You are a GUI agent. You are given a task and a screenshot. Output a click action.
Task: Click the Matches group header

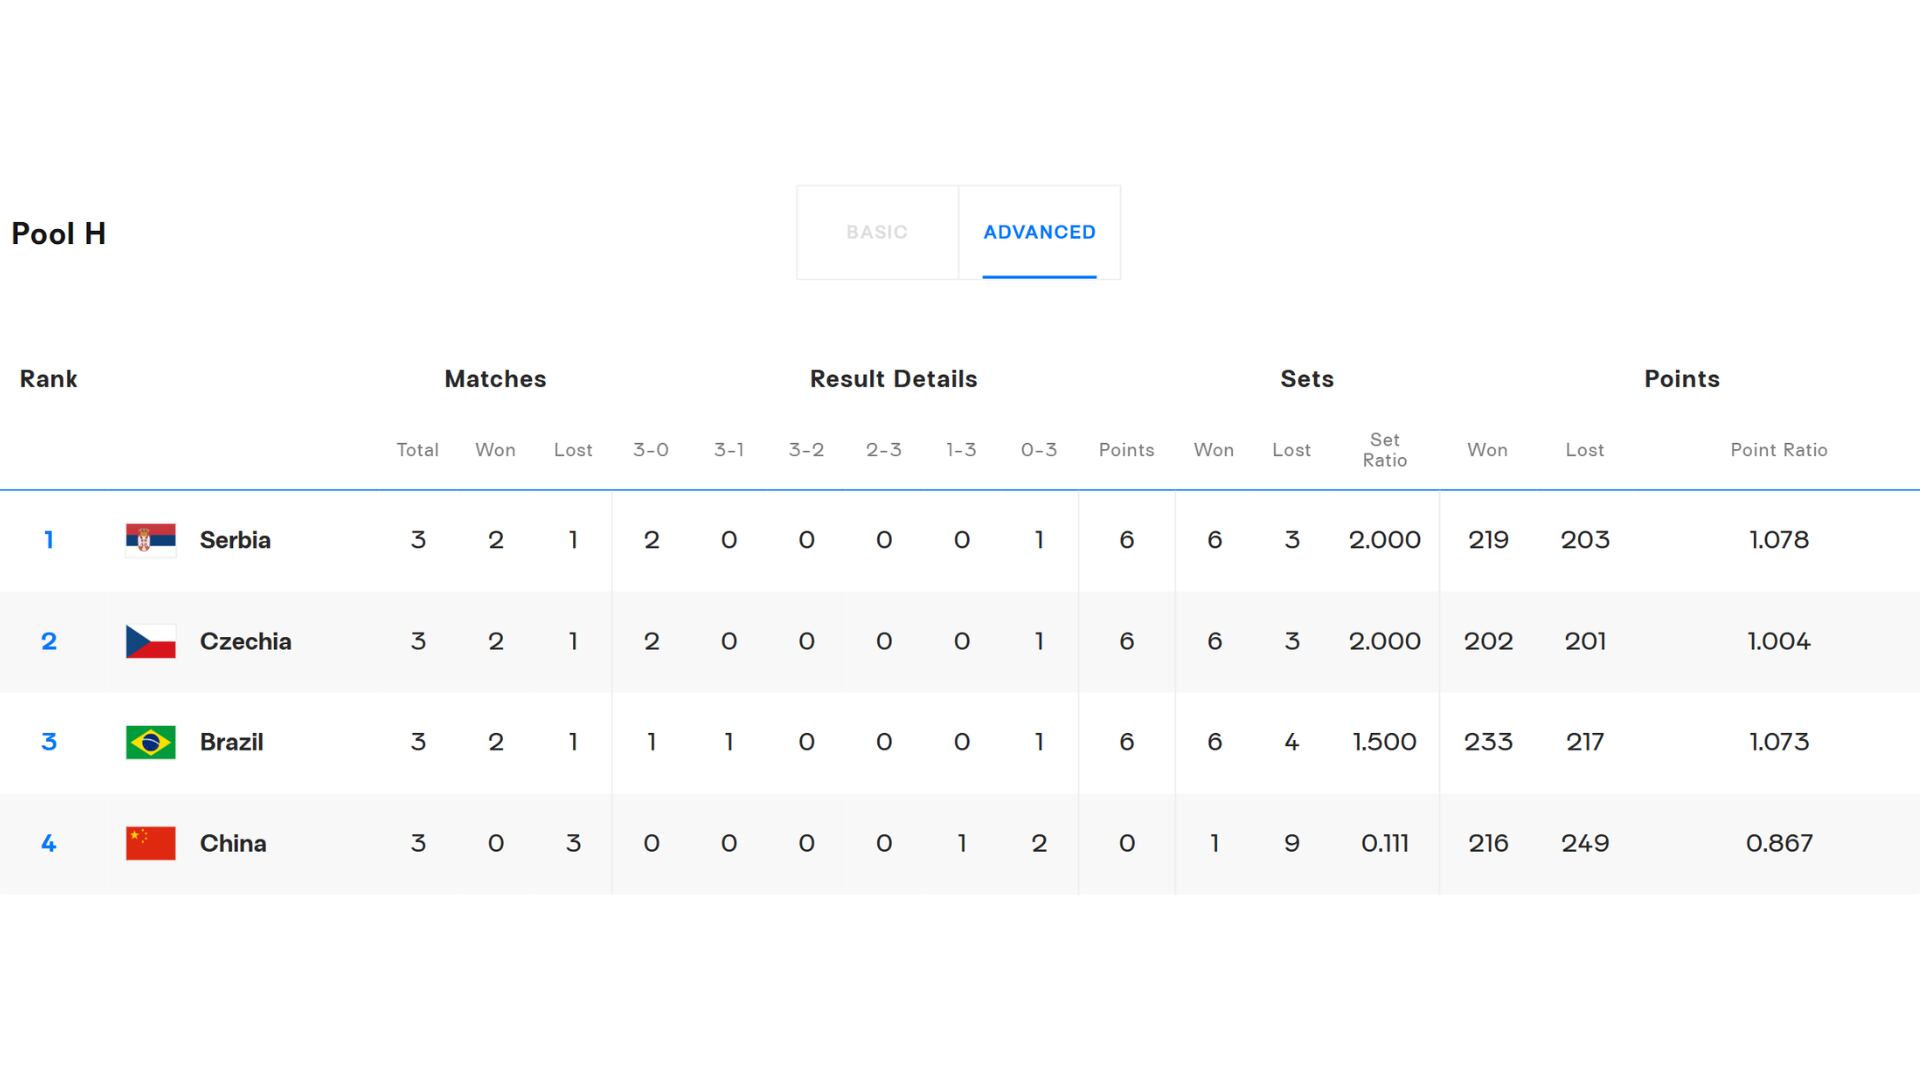pos(495,379)
